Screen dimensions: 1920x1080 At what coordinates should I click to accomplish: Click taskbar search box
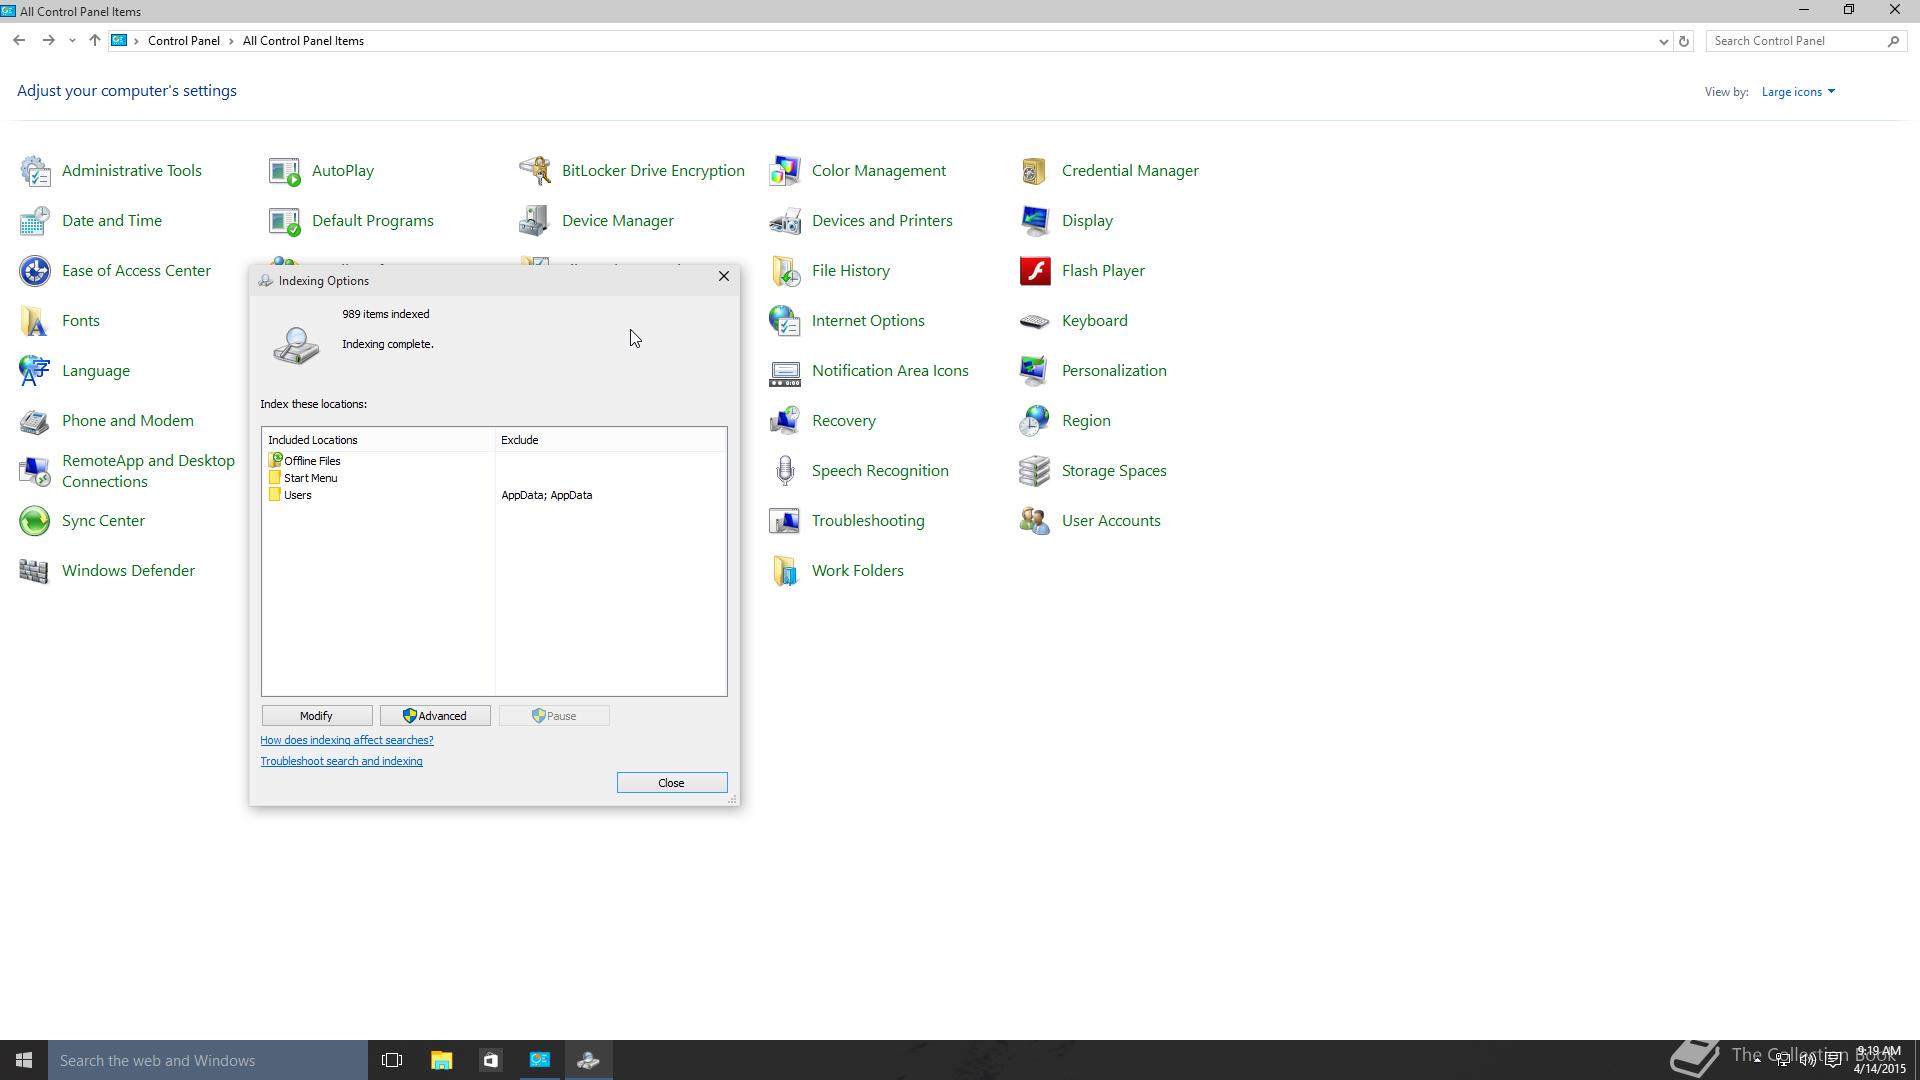208,1060
